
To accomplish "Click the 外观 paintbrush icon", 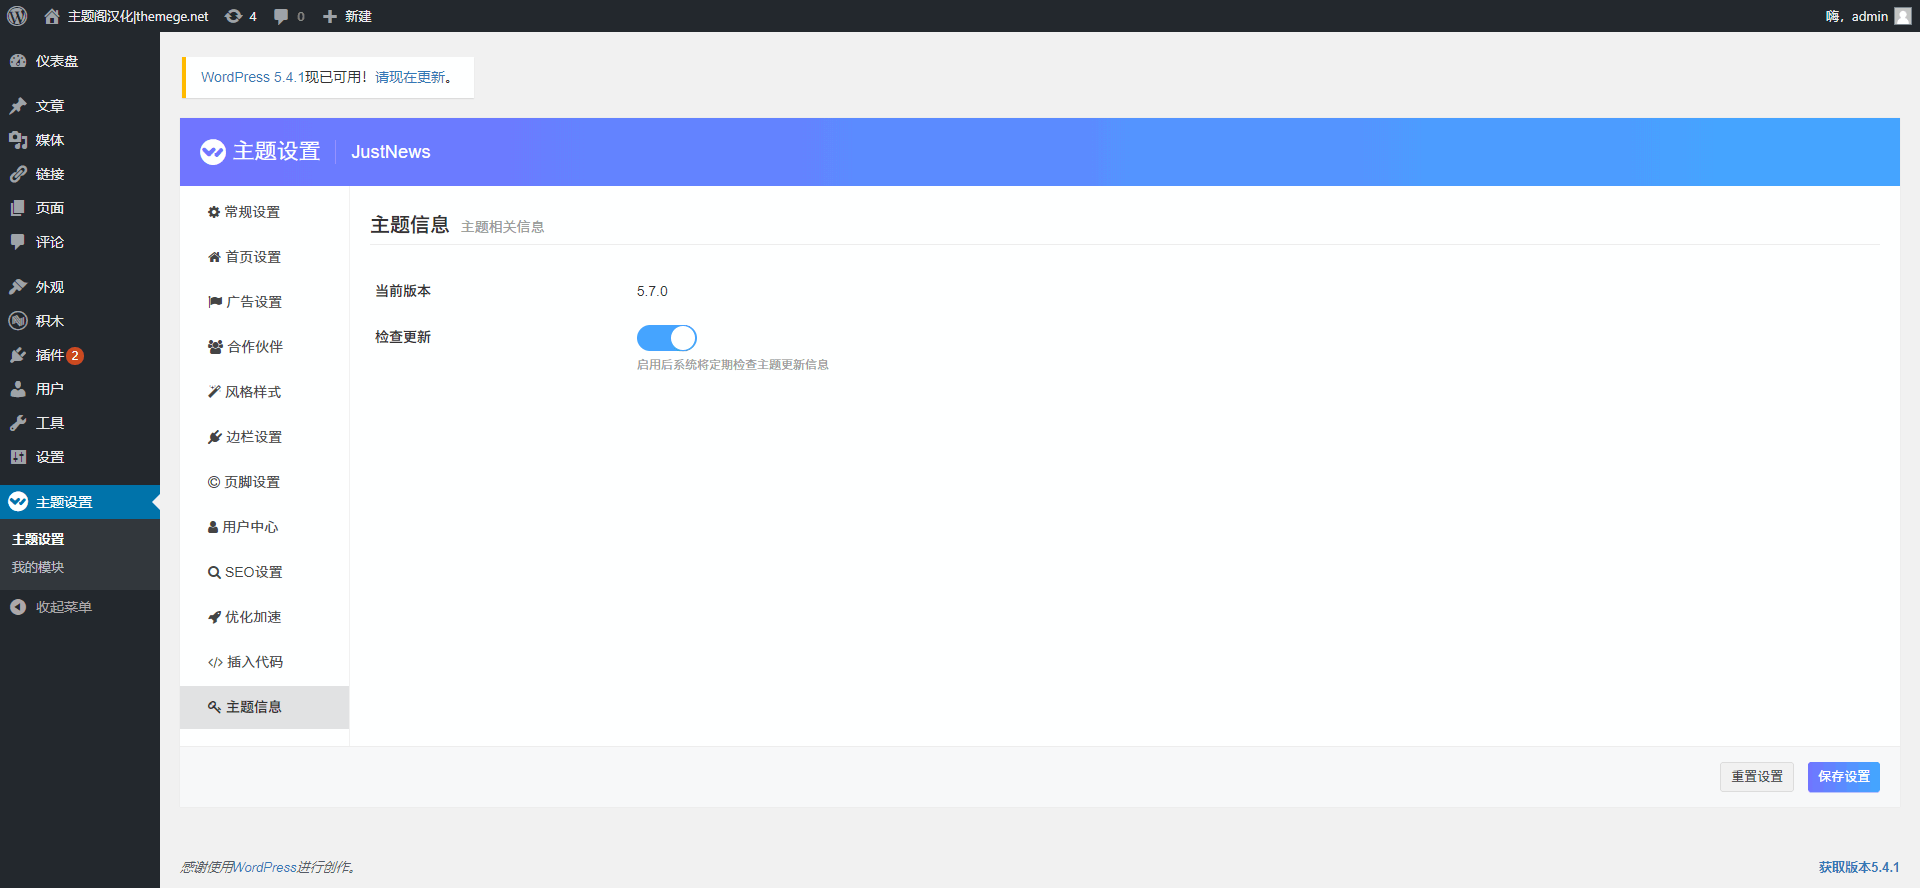I will [x=18, y=287].
